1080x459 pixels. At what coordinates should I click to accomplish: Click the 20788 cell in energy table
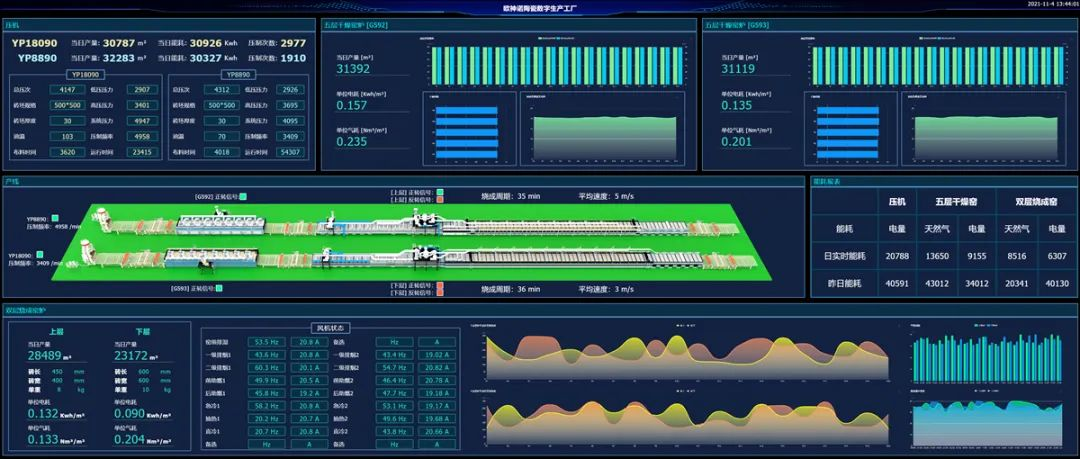coord(897,256)
